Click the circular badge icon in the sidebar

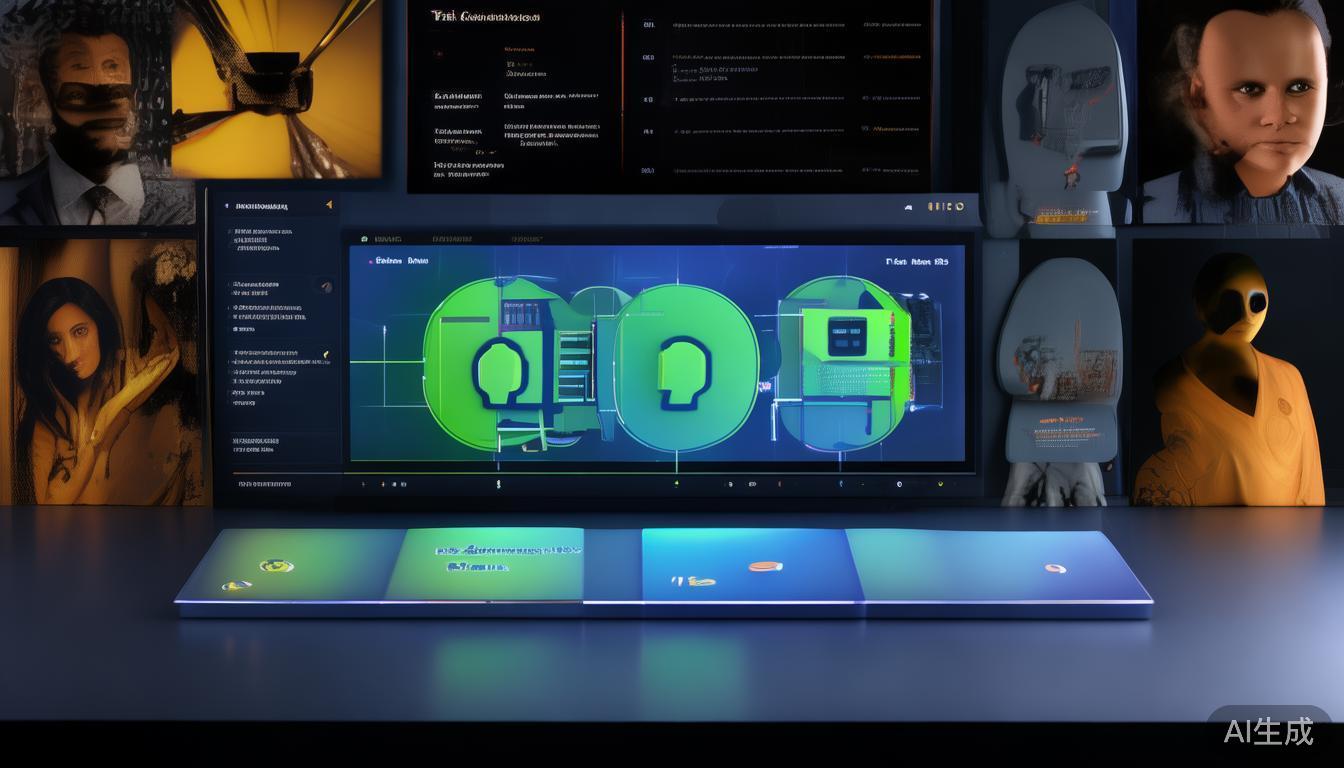(327, 288)
